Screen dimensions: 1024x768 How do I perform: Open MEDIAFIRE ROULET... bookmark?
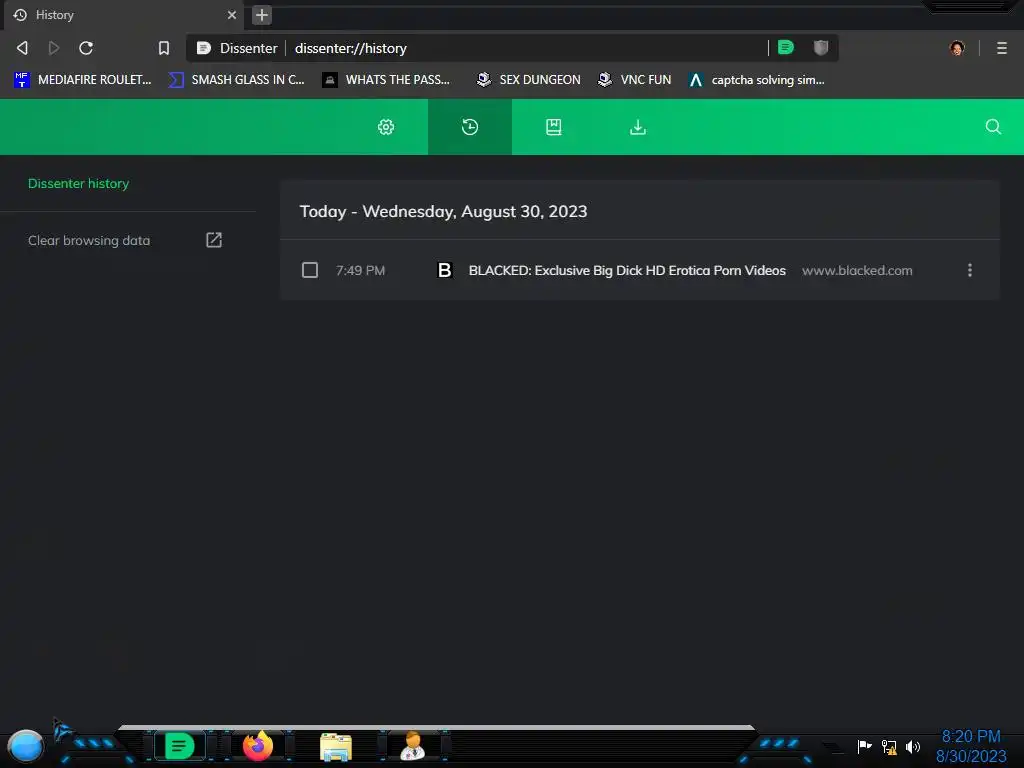[x=83, y=80]
